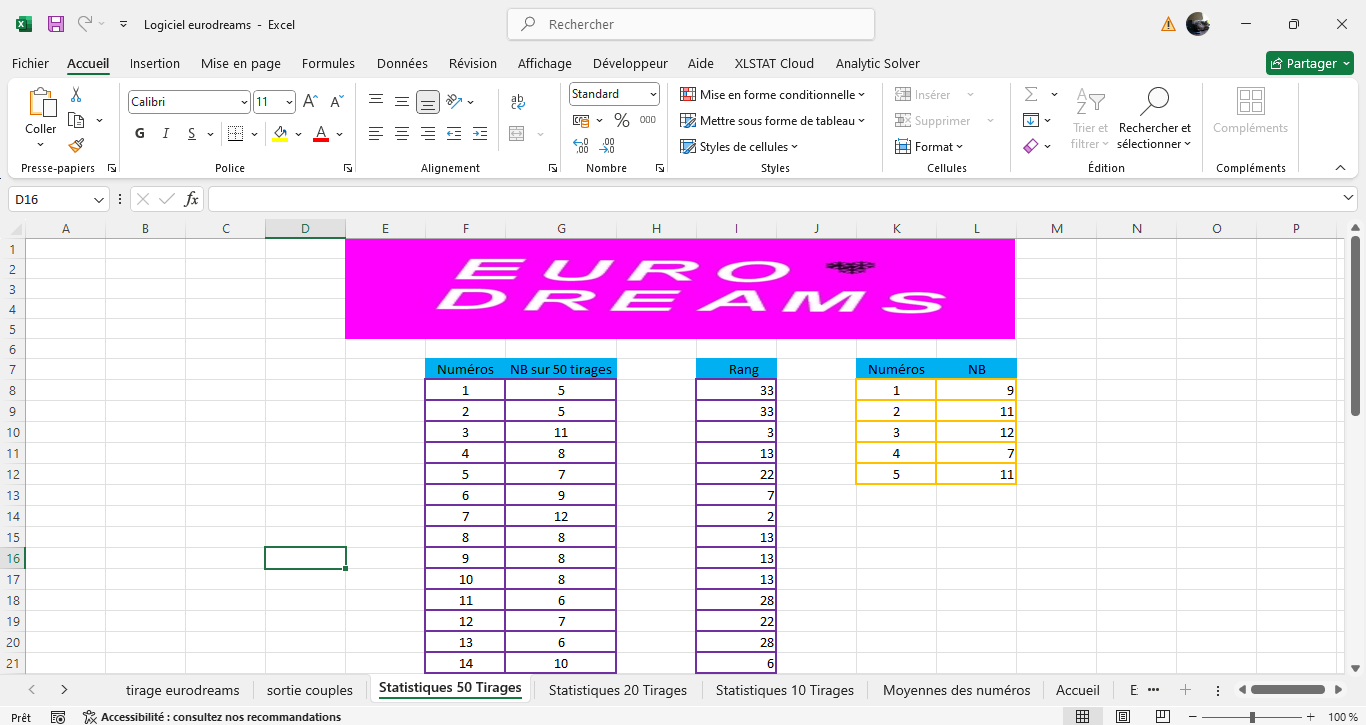1366x725 pixels.
Task: Click the insert function fx icon
Action: pyautogui.click(x=192, y=199)
